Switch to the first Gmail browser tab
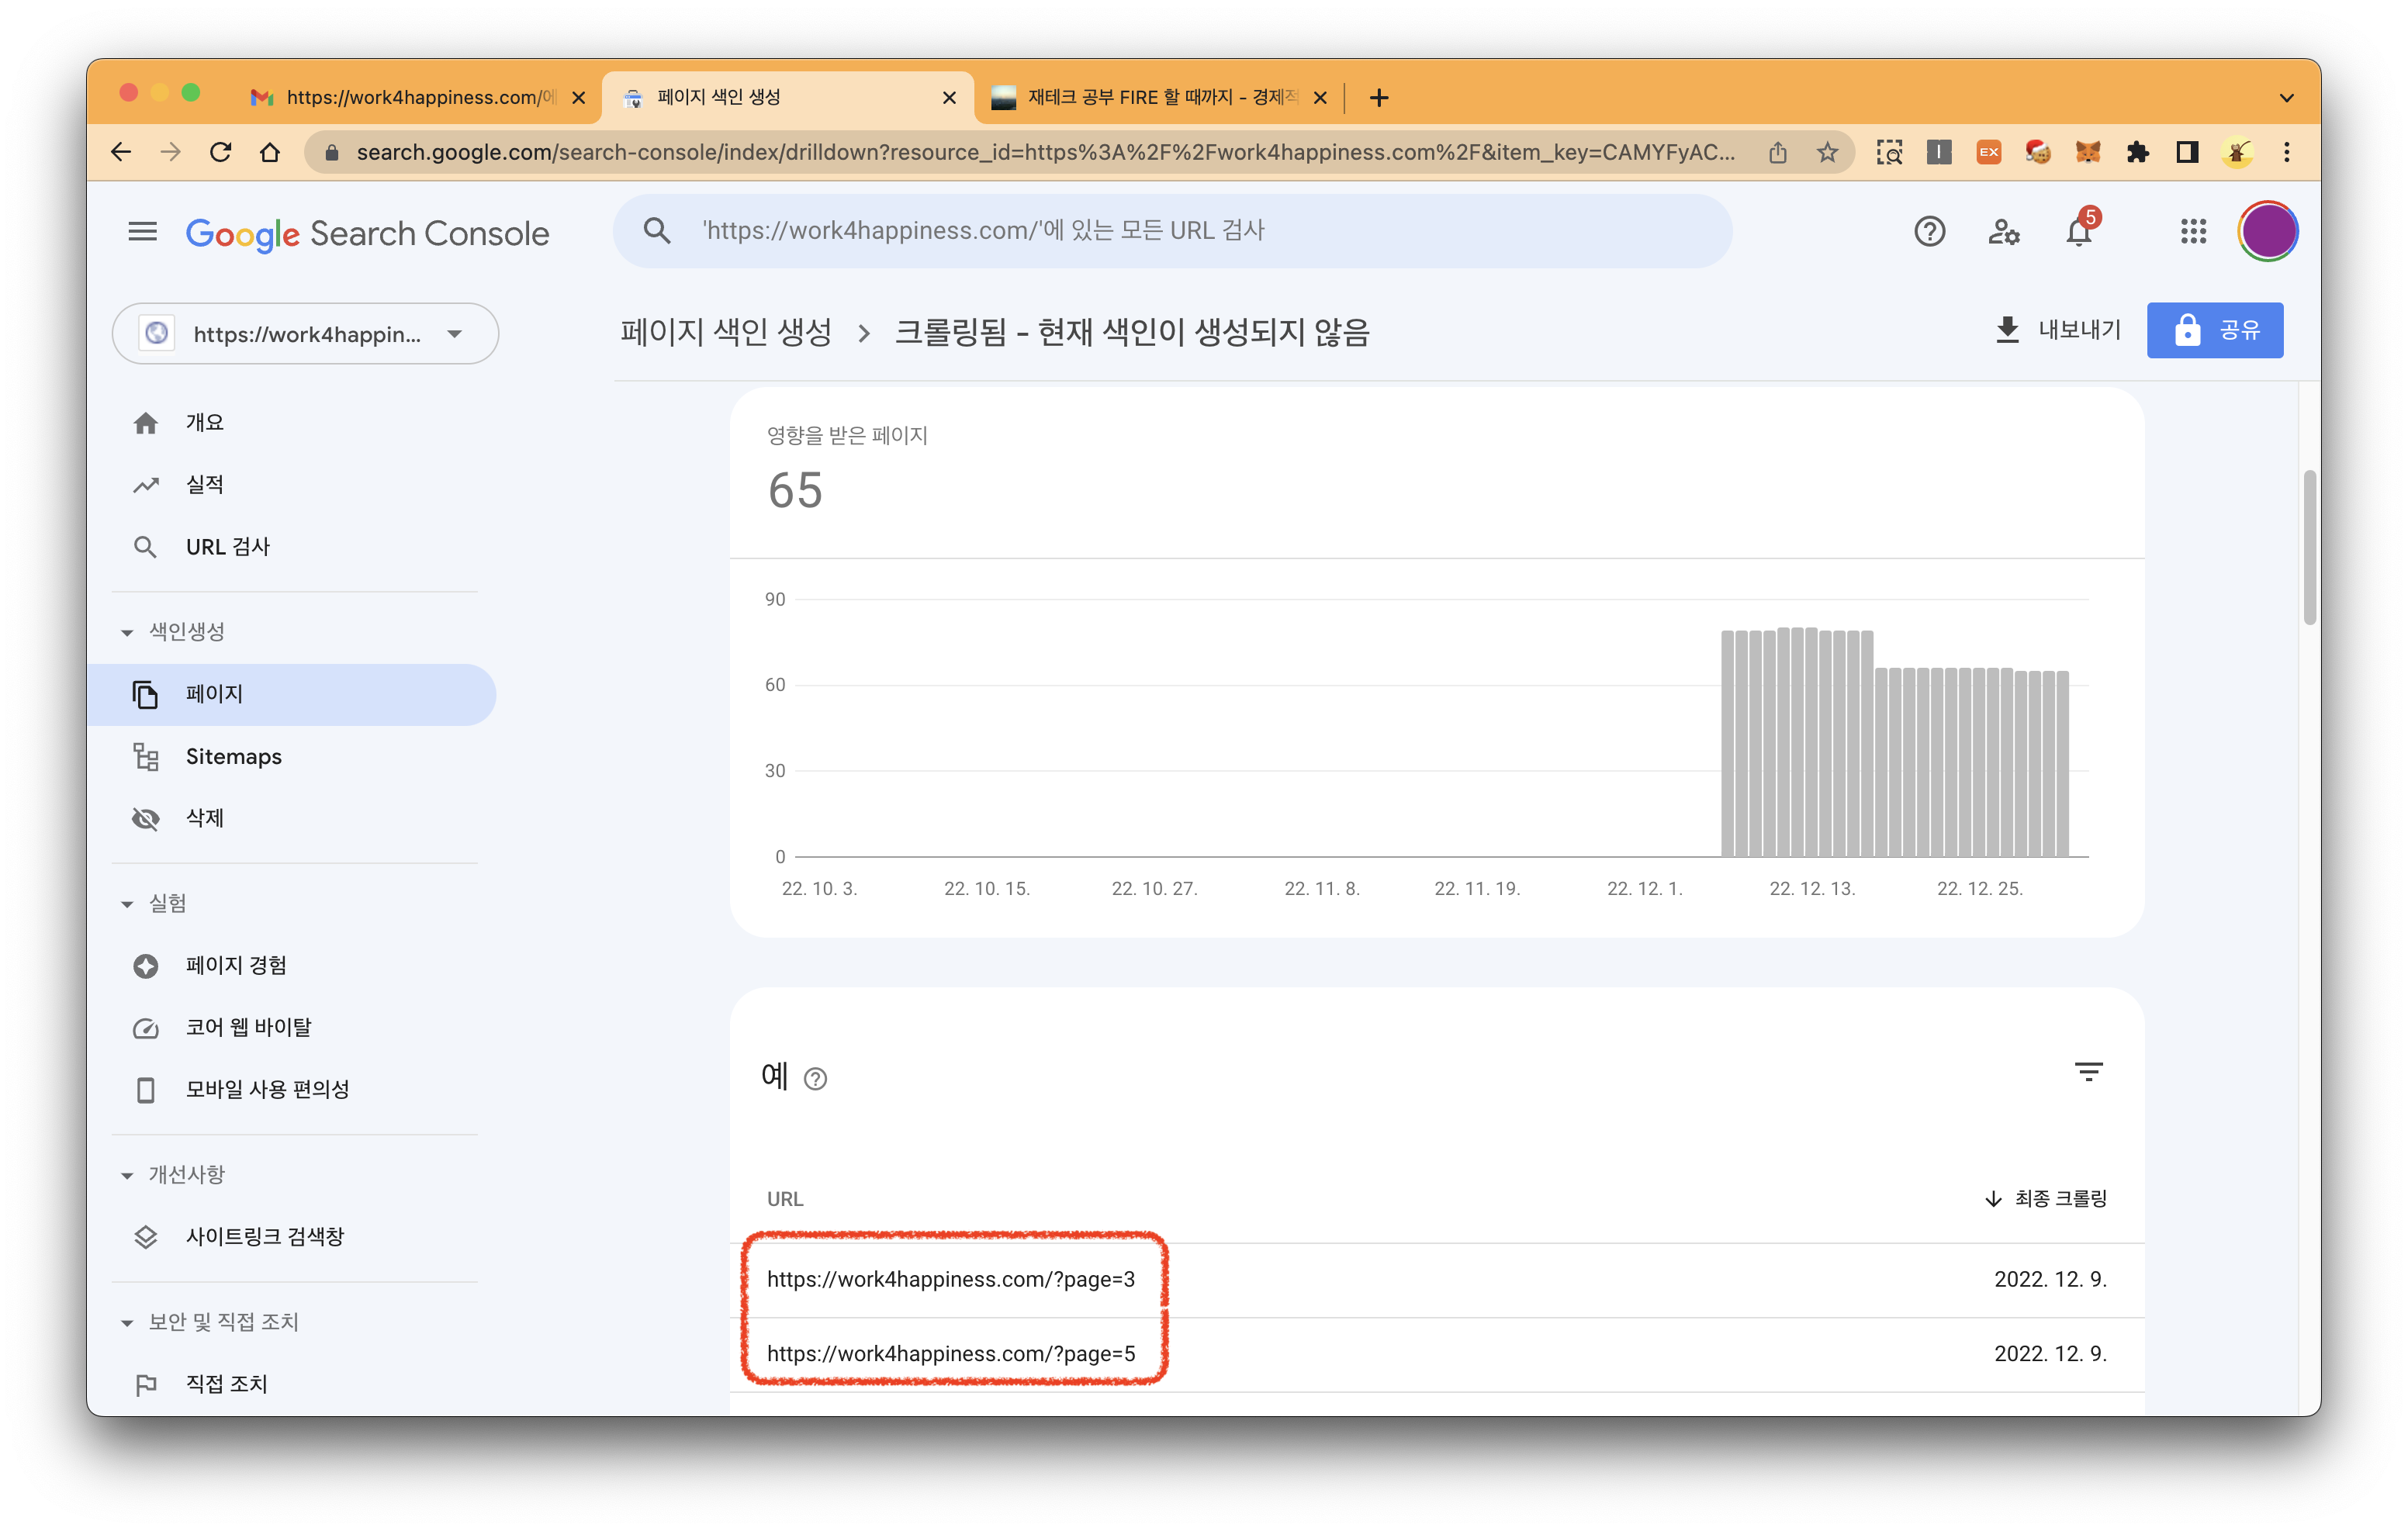Image resolution: width=2408 pixels, height=1531 pixels. click(410, 97)
